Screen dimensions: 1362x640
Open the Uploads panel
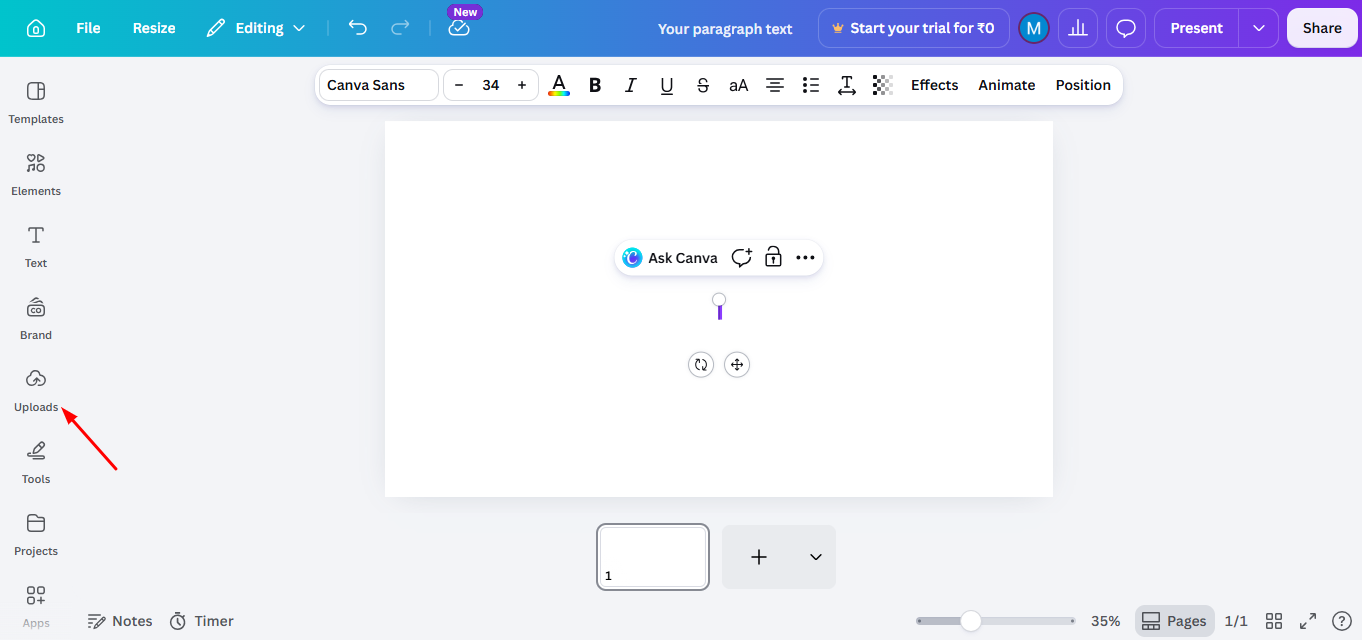(x=36, y=391)
